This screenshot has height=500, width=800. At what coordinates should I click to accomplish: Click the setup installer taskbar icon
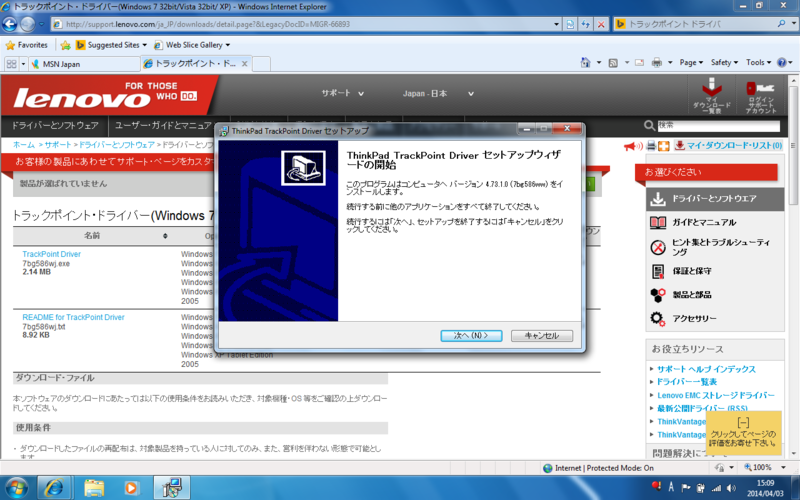point(172,488)
